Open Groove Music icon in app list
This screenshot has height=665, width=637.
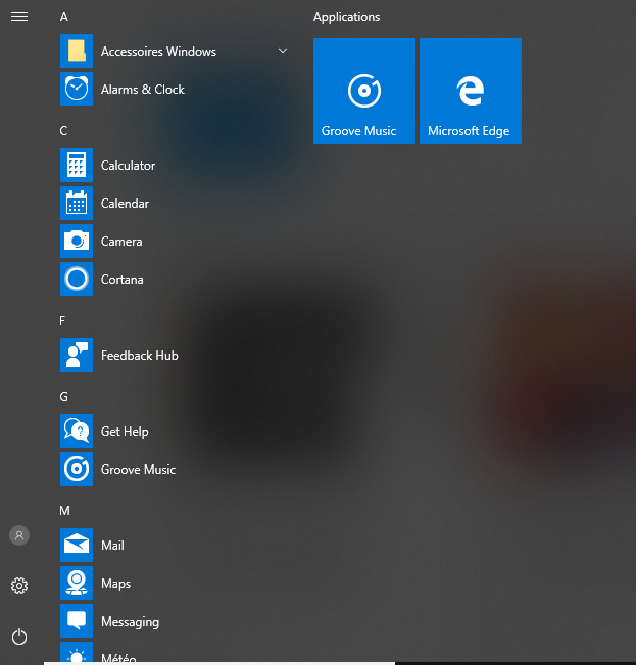76,469
